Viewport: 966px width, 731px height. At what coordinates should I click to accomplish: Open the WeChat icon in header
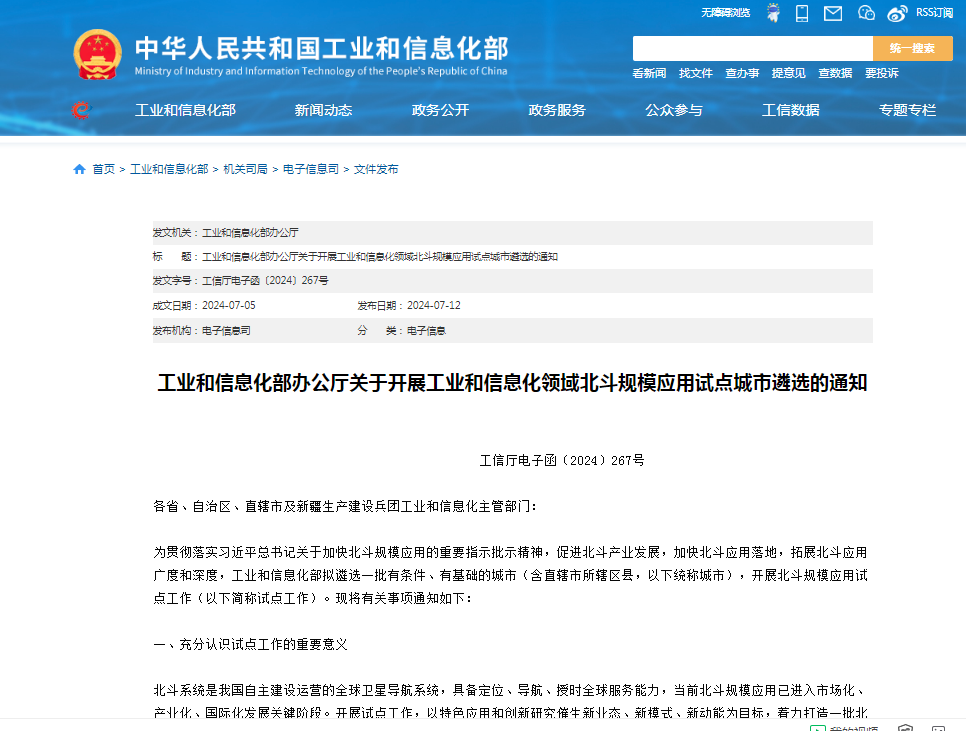pyautogui.click(x=866, y=13)
